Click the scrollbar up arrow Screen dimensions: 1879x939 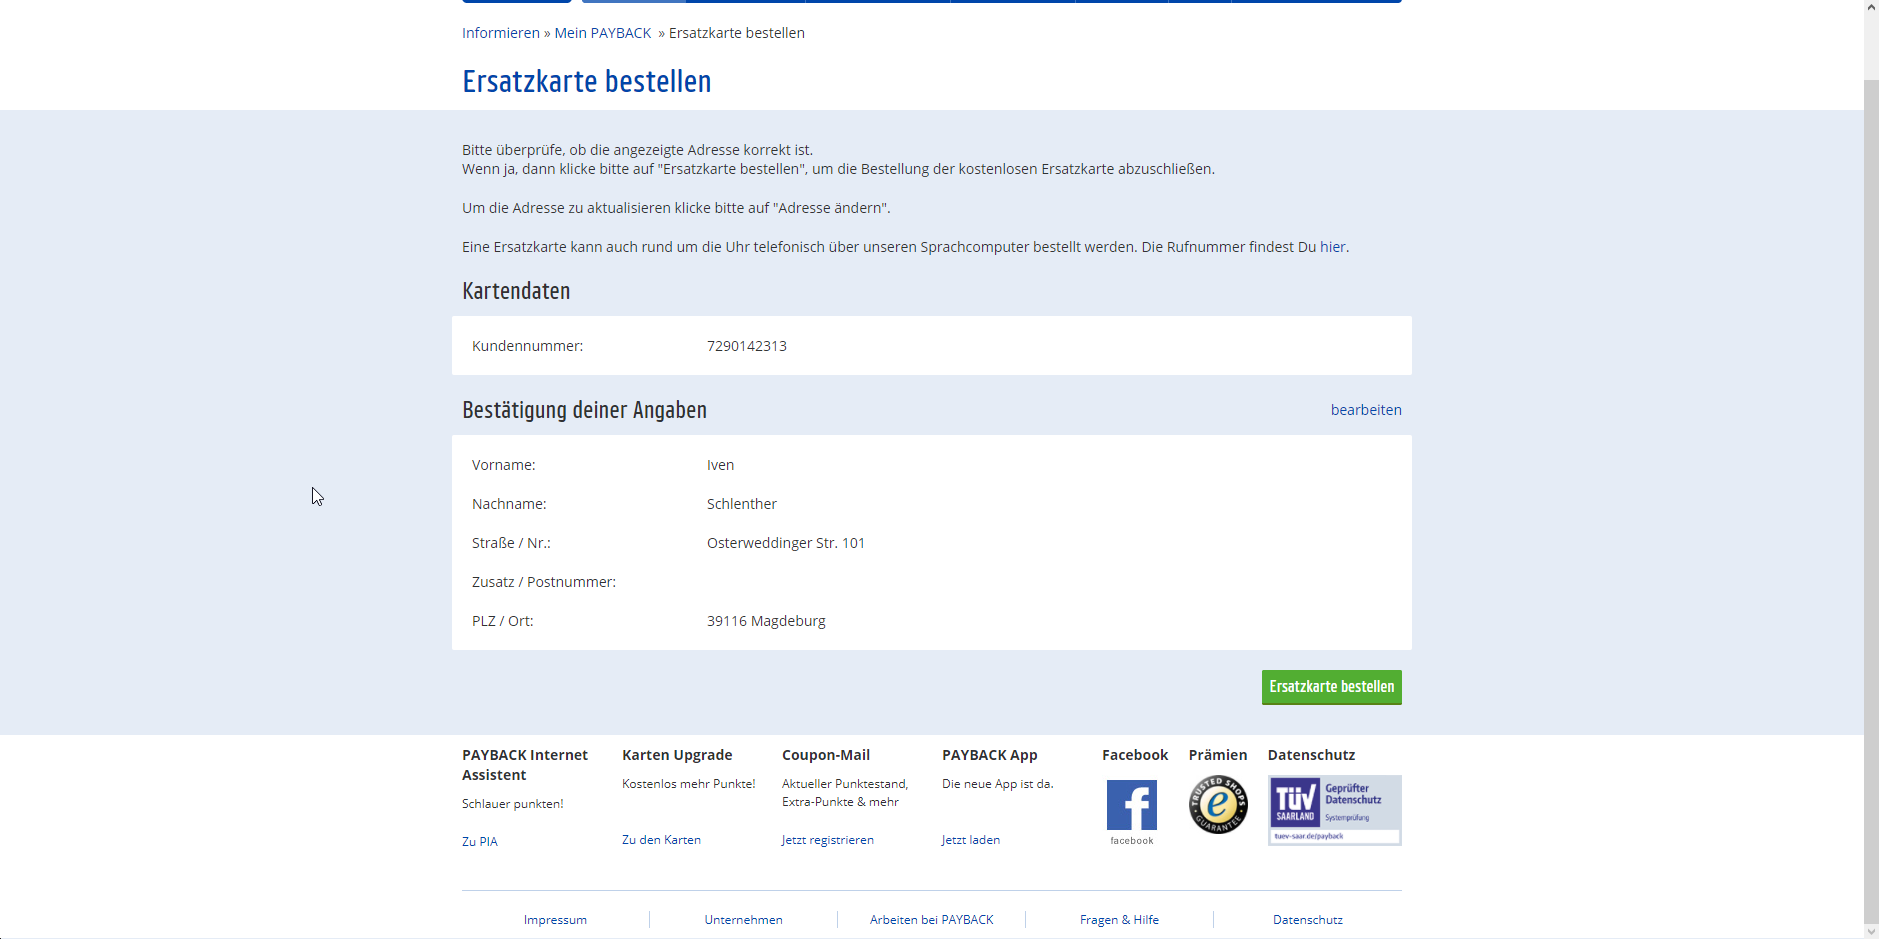click(x=1871, y=7)
